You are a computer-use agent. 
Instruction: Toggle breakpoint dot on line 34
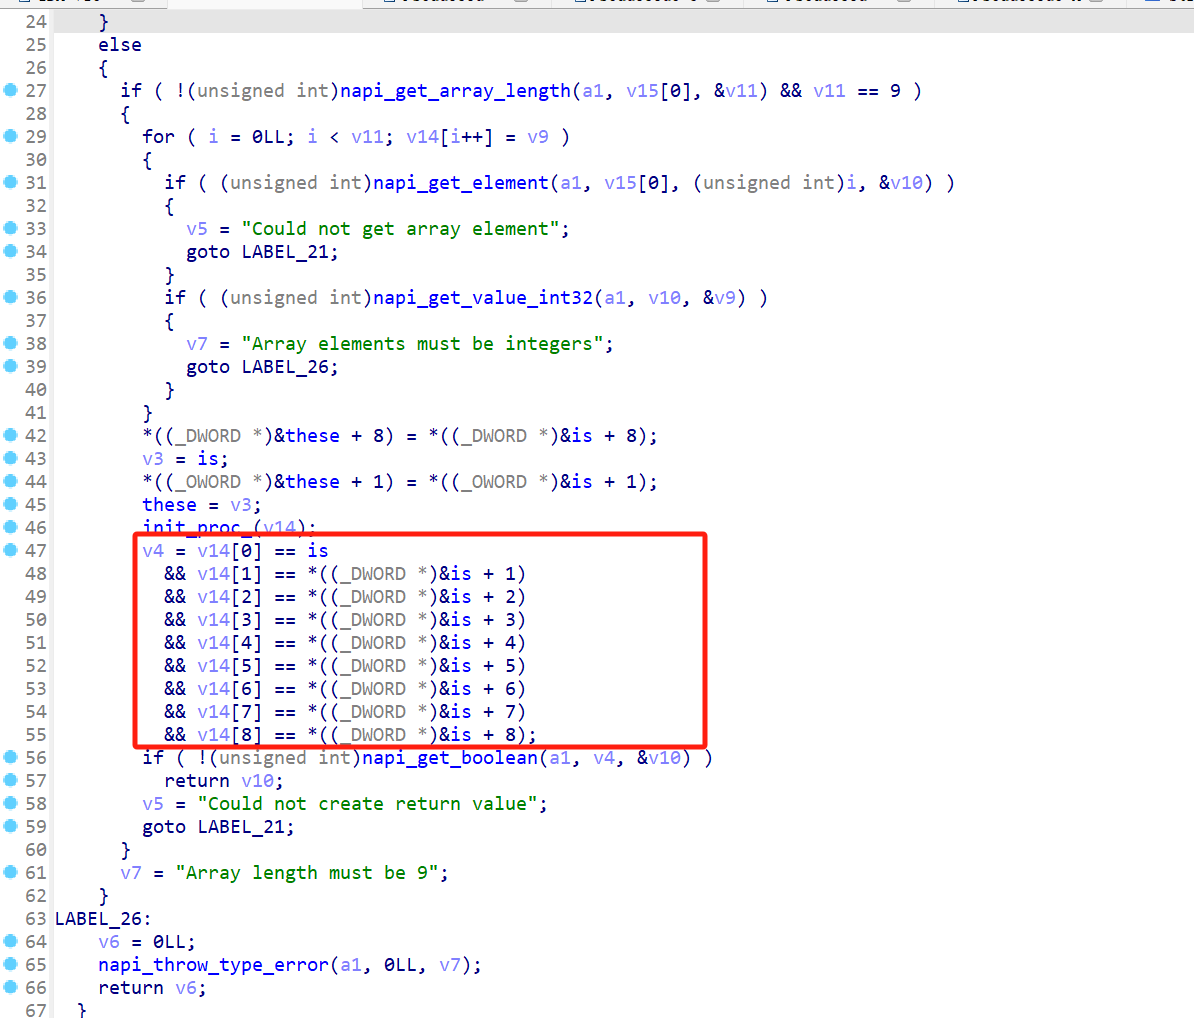(x=11, y=251)
